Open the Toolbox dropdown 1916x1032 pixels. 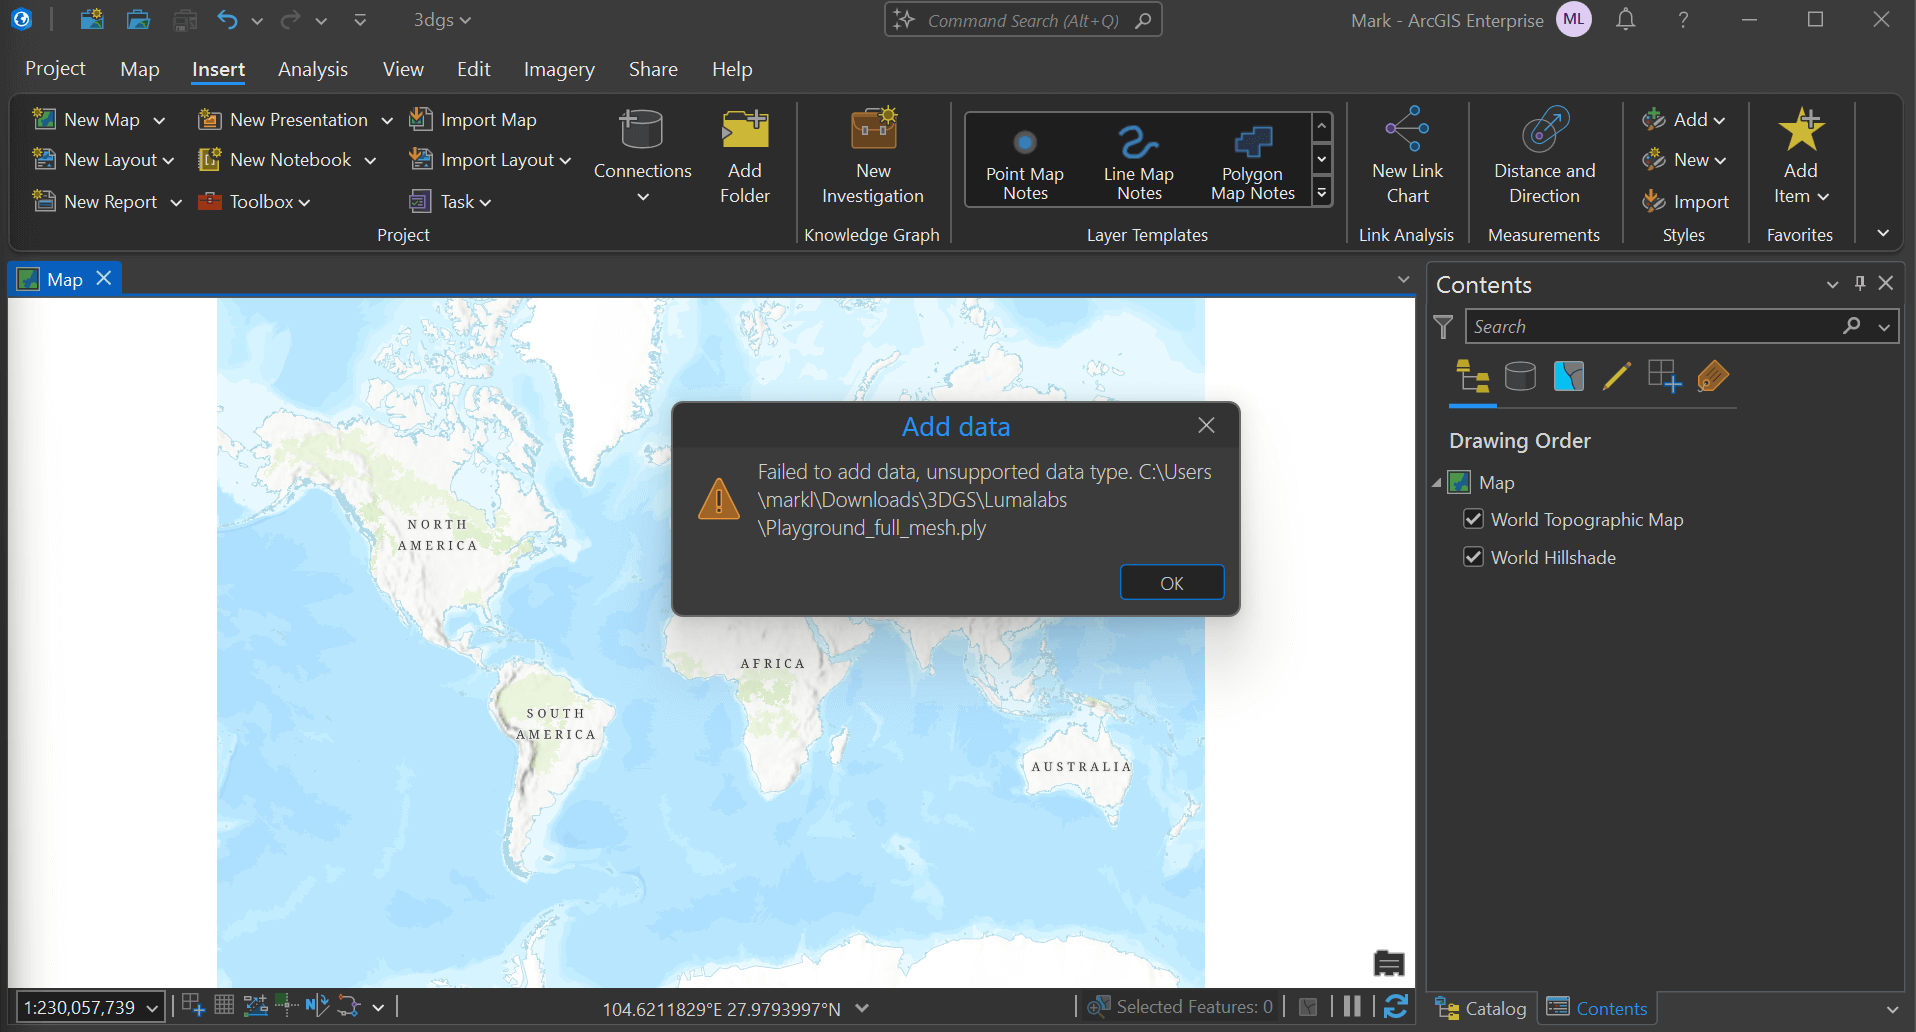[x=304, y=203]
